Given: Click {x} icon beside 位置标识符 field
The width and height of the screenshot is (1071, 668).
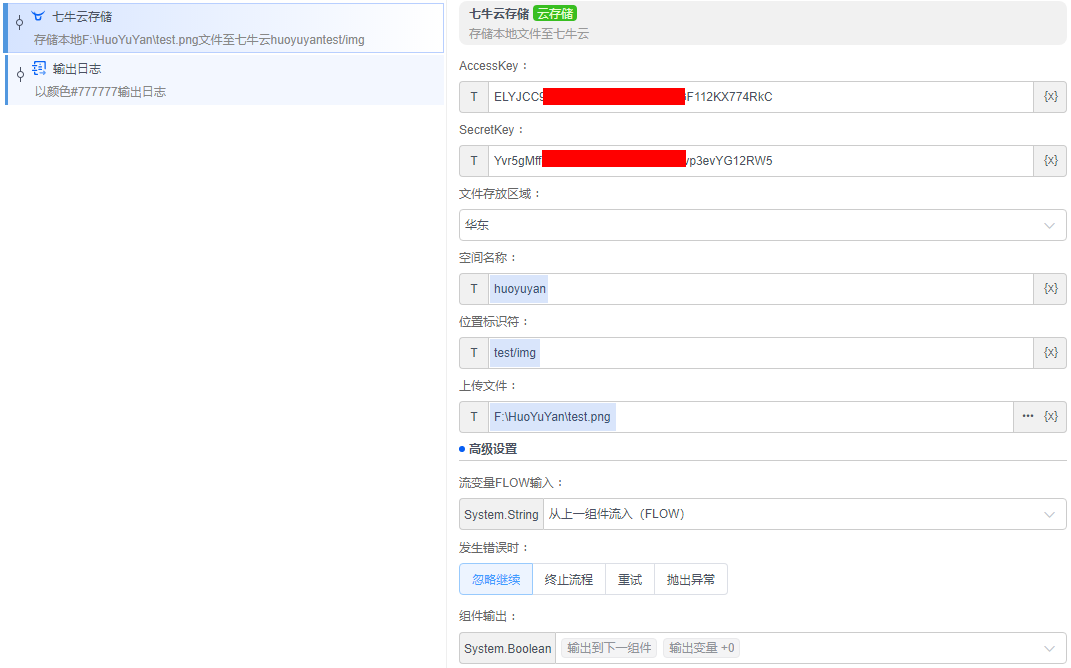Looking at the screenshot, I should pyautogui.click(x=1050, y=353).
